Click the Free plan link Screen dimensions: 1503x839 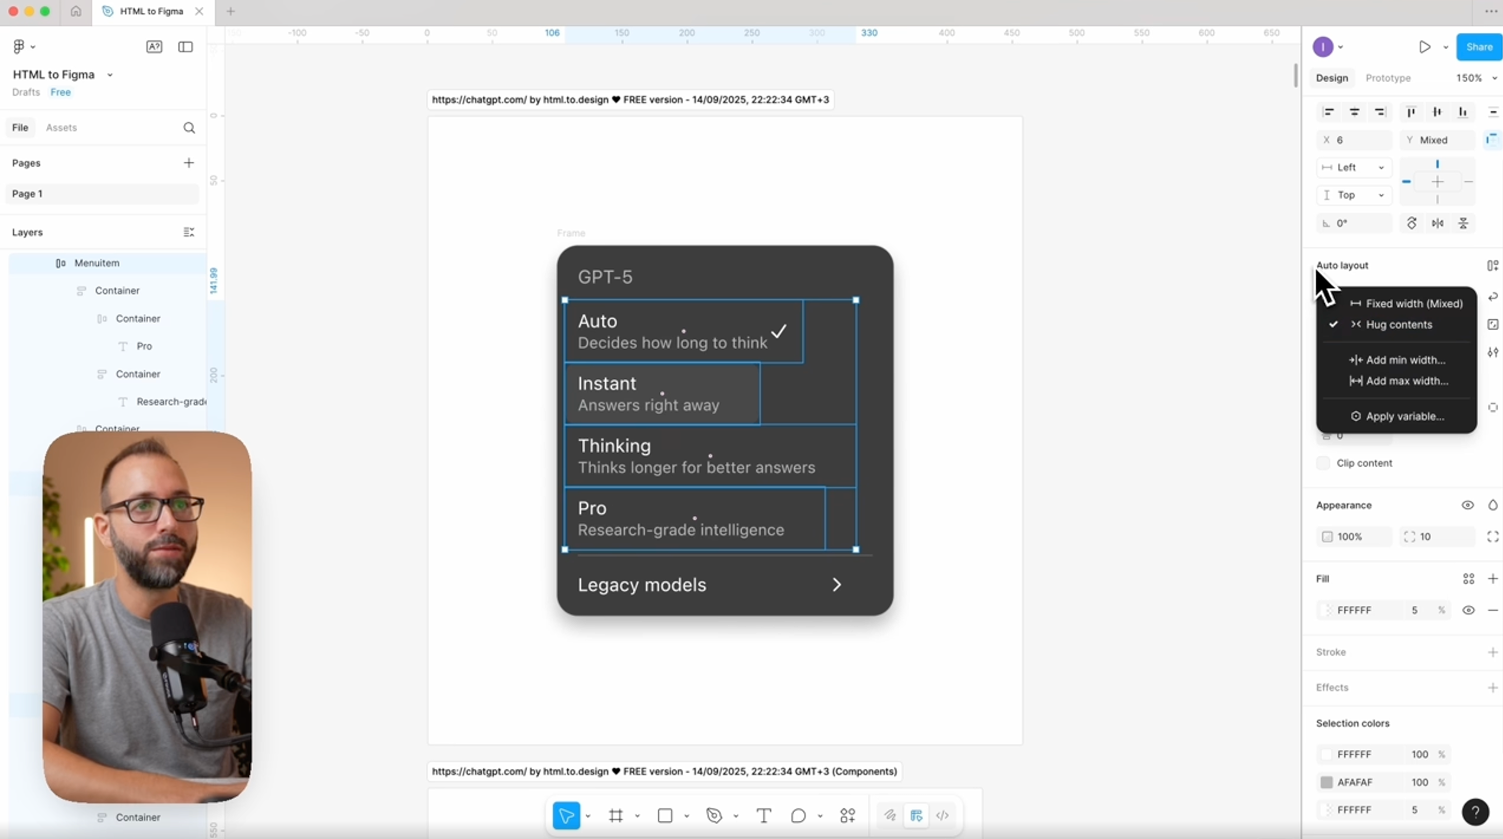tap(61, 92)
